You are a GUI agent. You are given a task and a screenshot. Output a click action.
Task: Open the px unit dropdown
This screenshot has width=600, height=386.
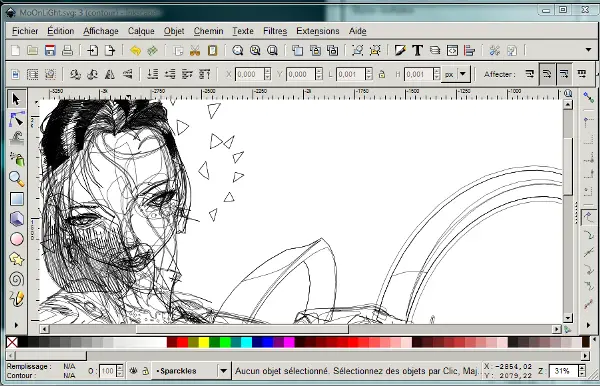tap(456, 74)
